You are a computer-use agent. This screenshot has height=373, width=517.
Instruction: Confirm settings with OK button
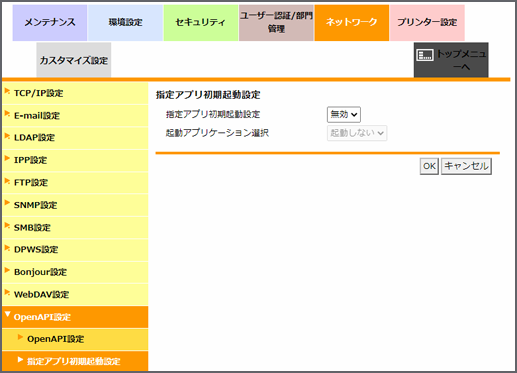429,166
